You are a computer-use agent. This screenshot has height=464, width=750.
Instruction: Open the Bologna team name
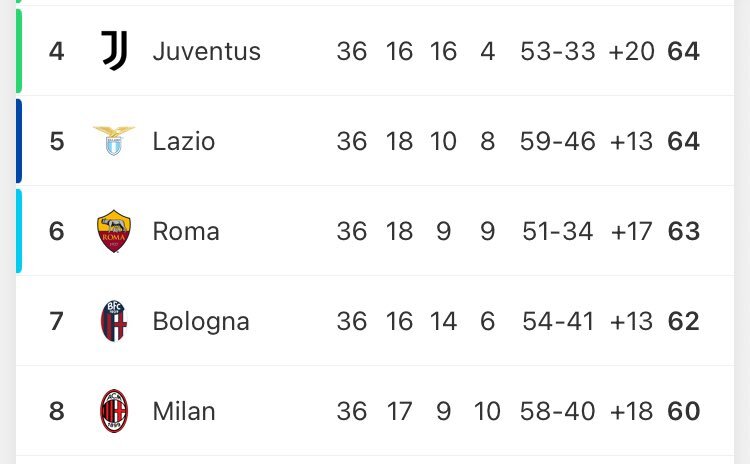point(201,321)
